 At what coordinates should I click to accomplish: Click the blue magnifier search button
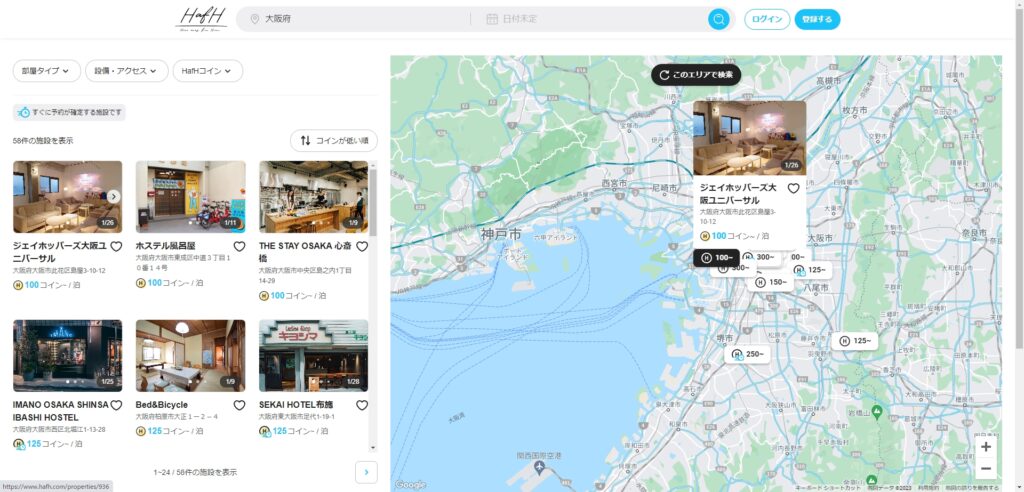718,19
